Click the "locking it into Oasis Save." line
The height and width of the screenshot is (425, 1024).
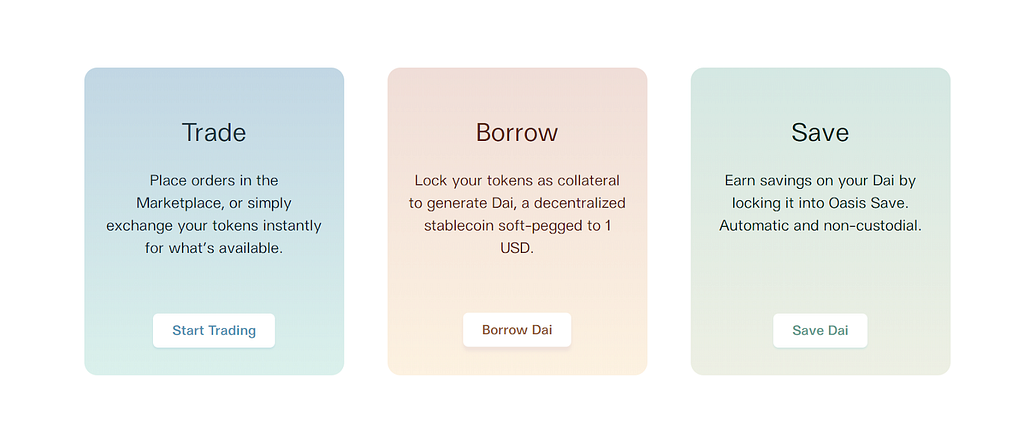820,203
